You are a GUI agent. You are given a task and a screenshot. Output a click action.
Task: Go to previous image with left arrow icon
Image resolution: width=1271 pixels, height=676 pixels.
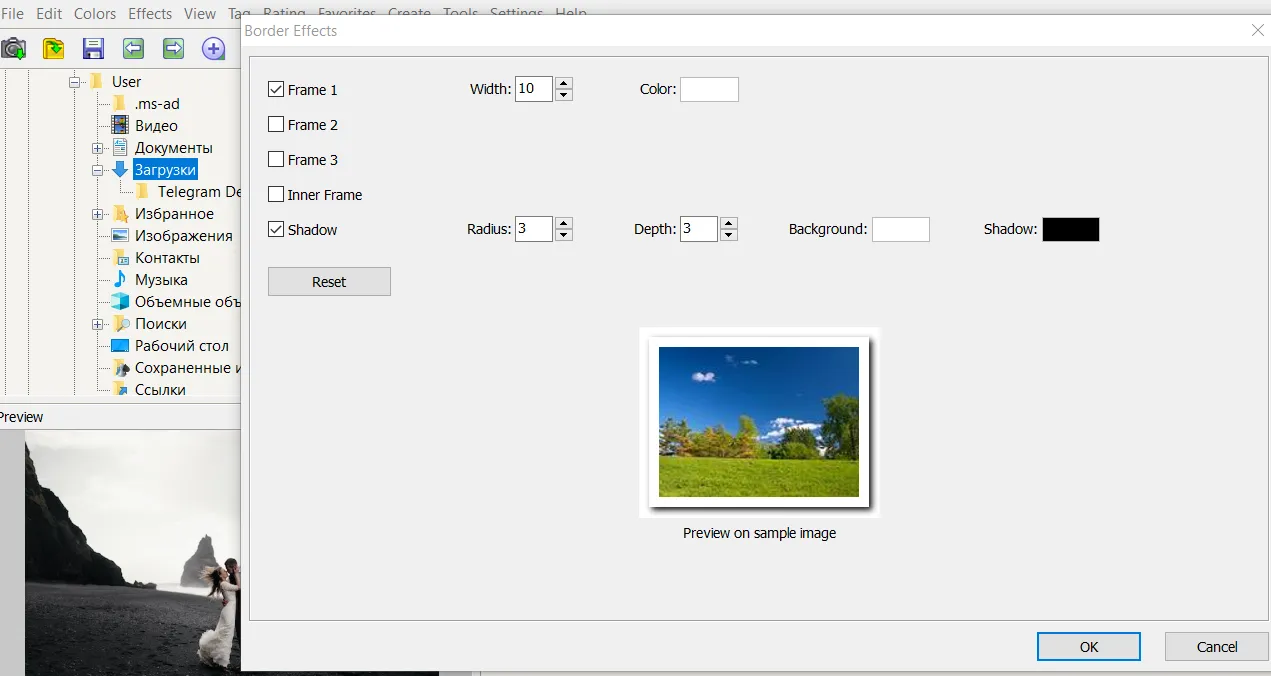pos(133,48)
